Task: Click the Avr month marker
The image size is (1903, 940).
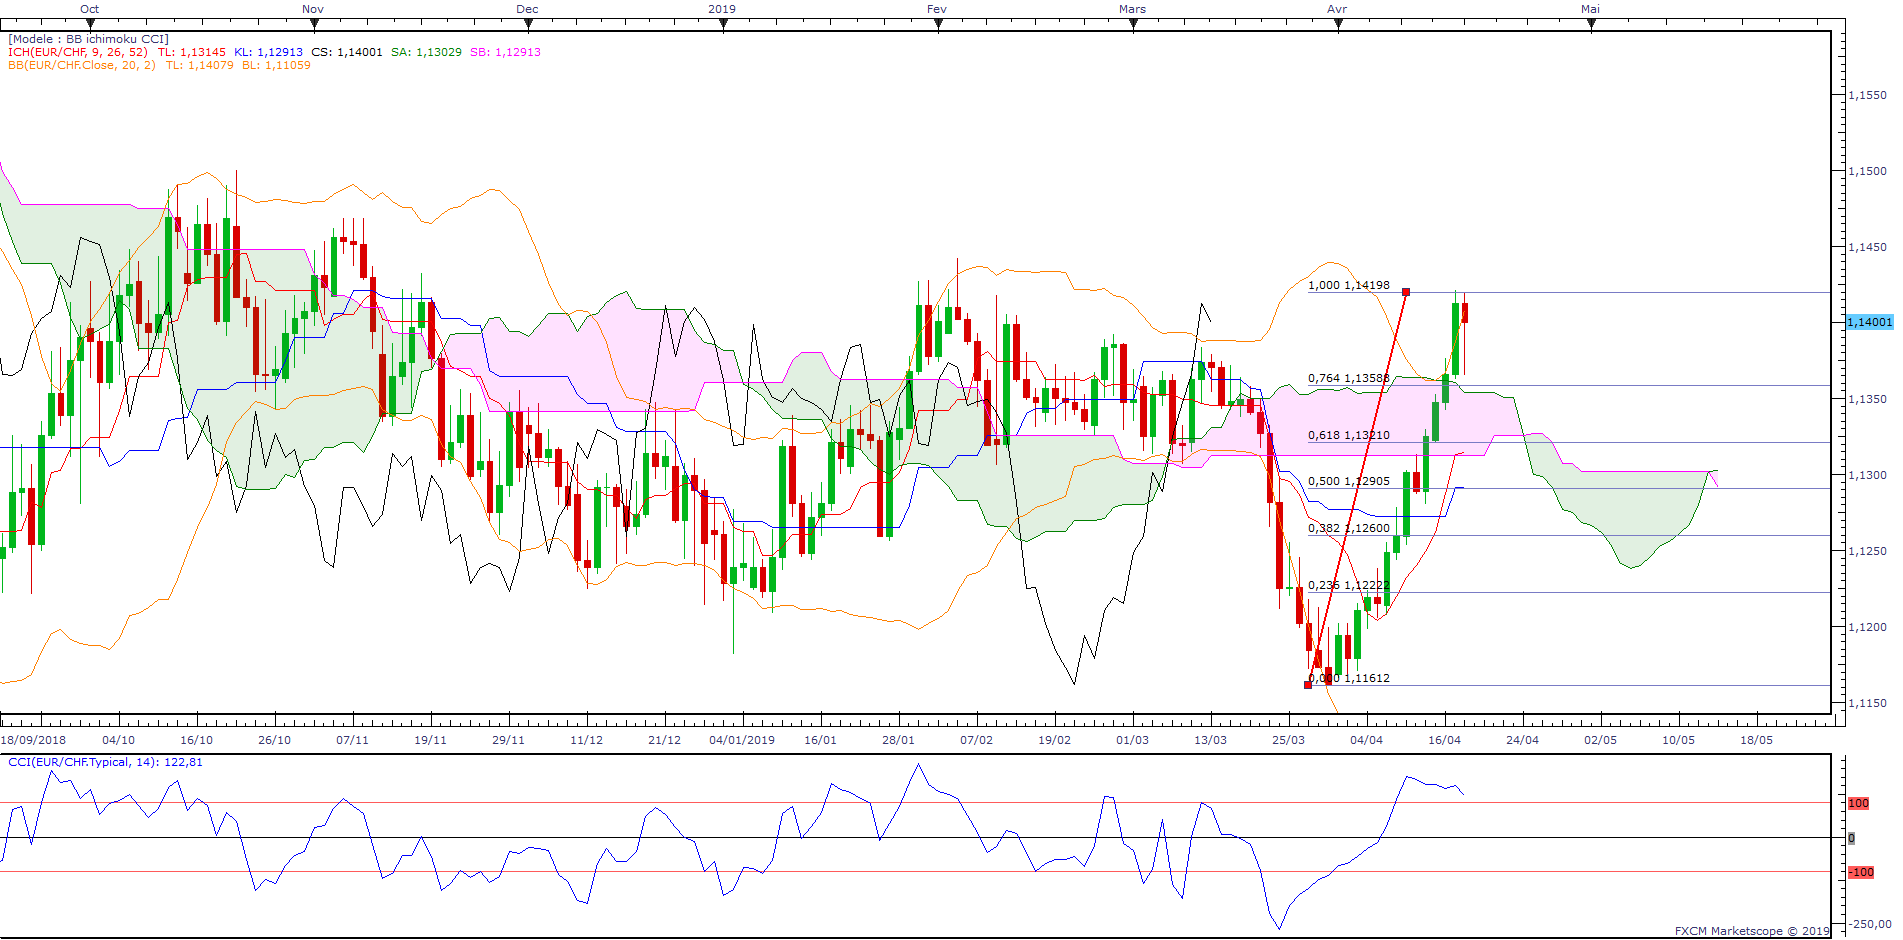Action: point(1337,9)
